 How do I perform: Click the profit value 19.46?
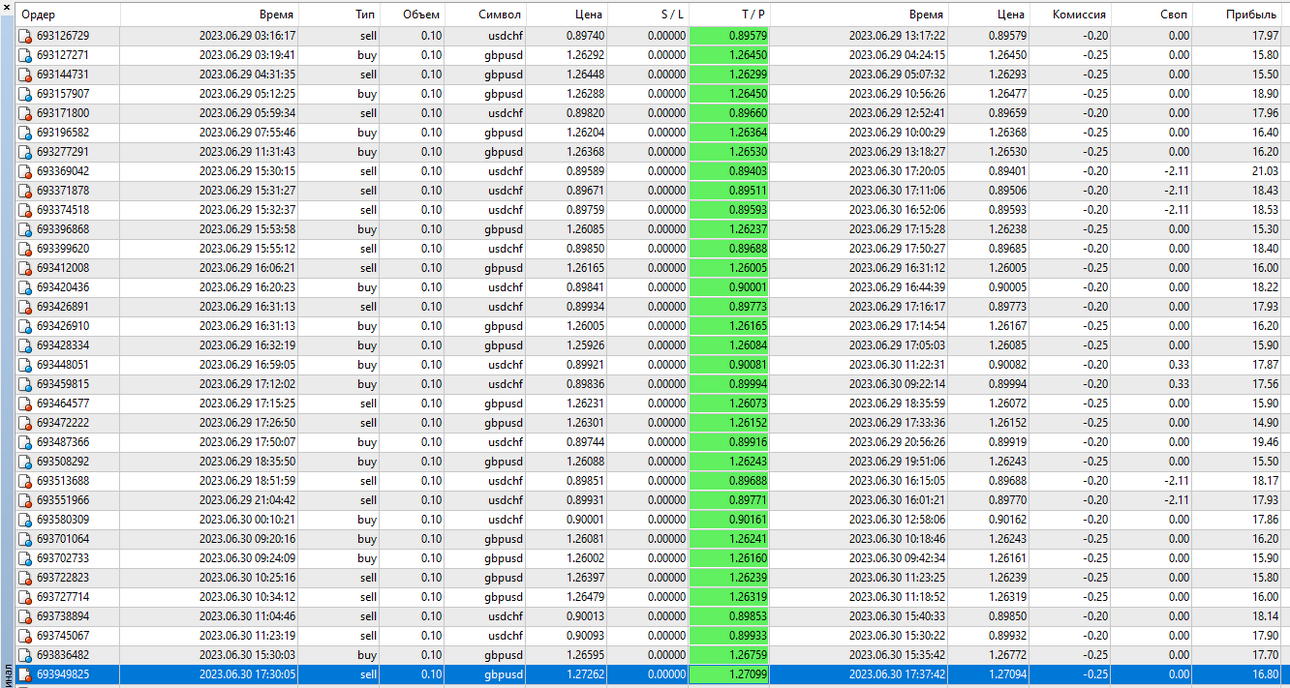[x=1265, y=442]
